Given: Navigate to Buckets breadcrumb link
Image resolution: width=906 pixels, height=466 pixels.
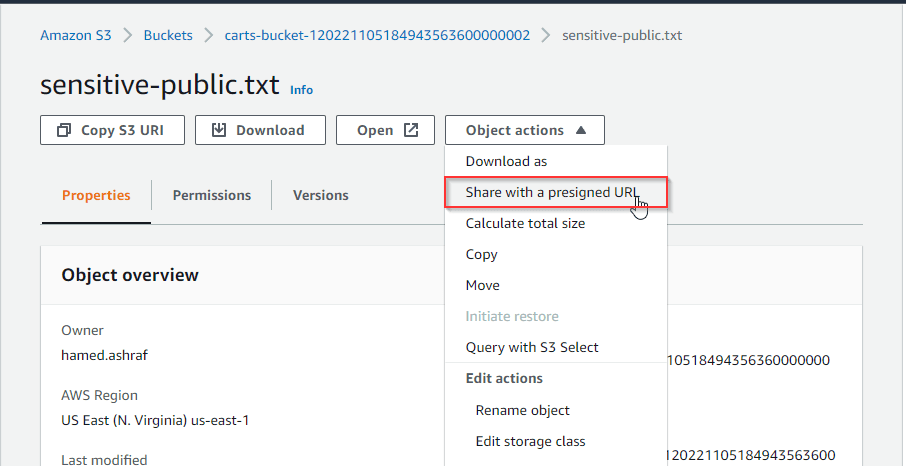Looking at the screenshot, I should [168, 35].
